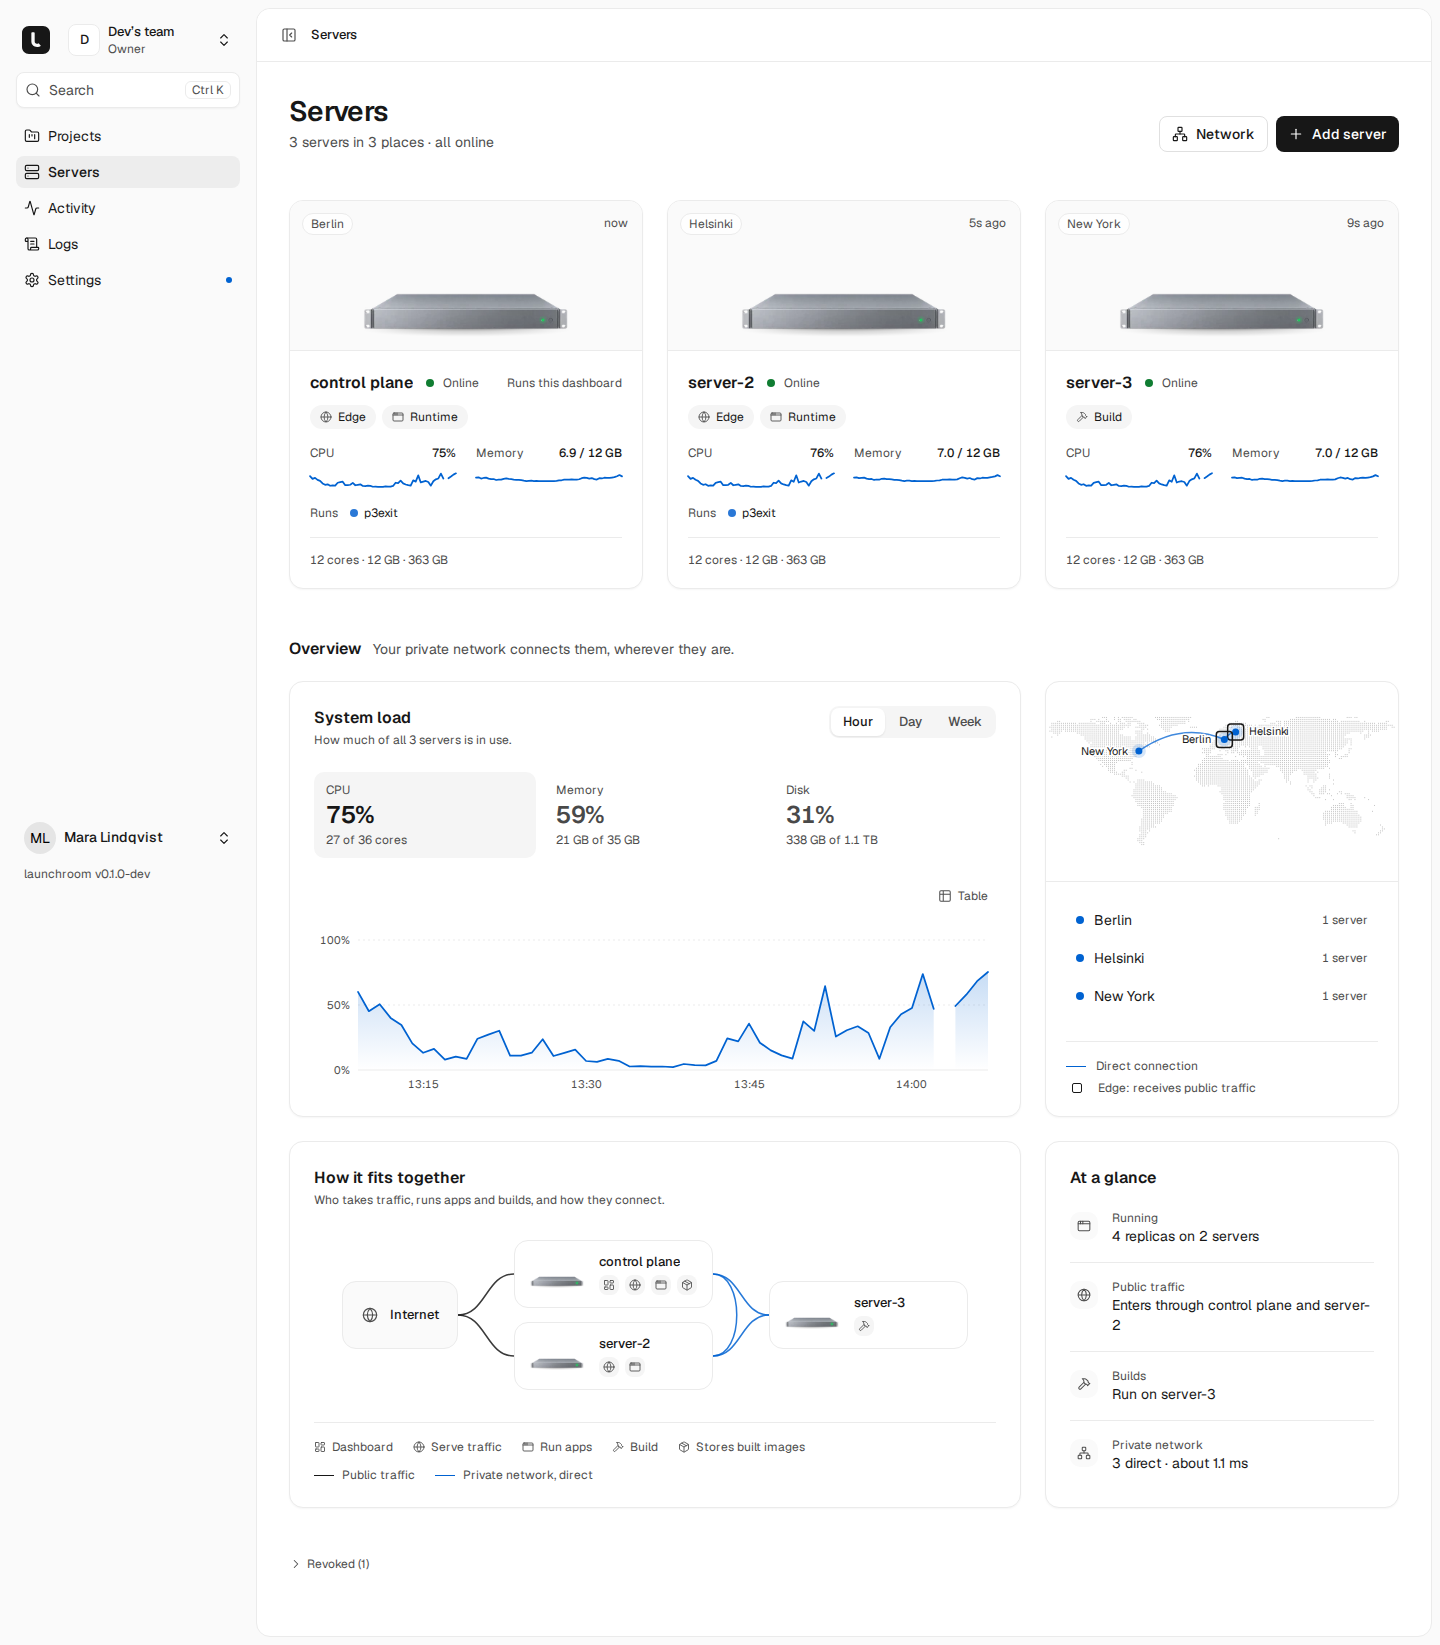Go to Servers in the sidebar

(x=128, y=172)
